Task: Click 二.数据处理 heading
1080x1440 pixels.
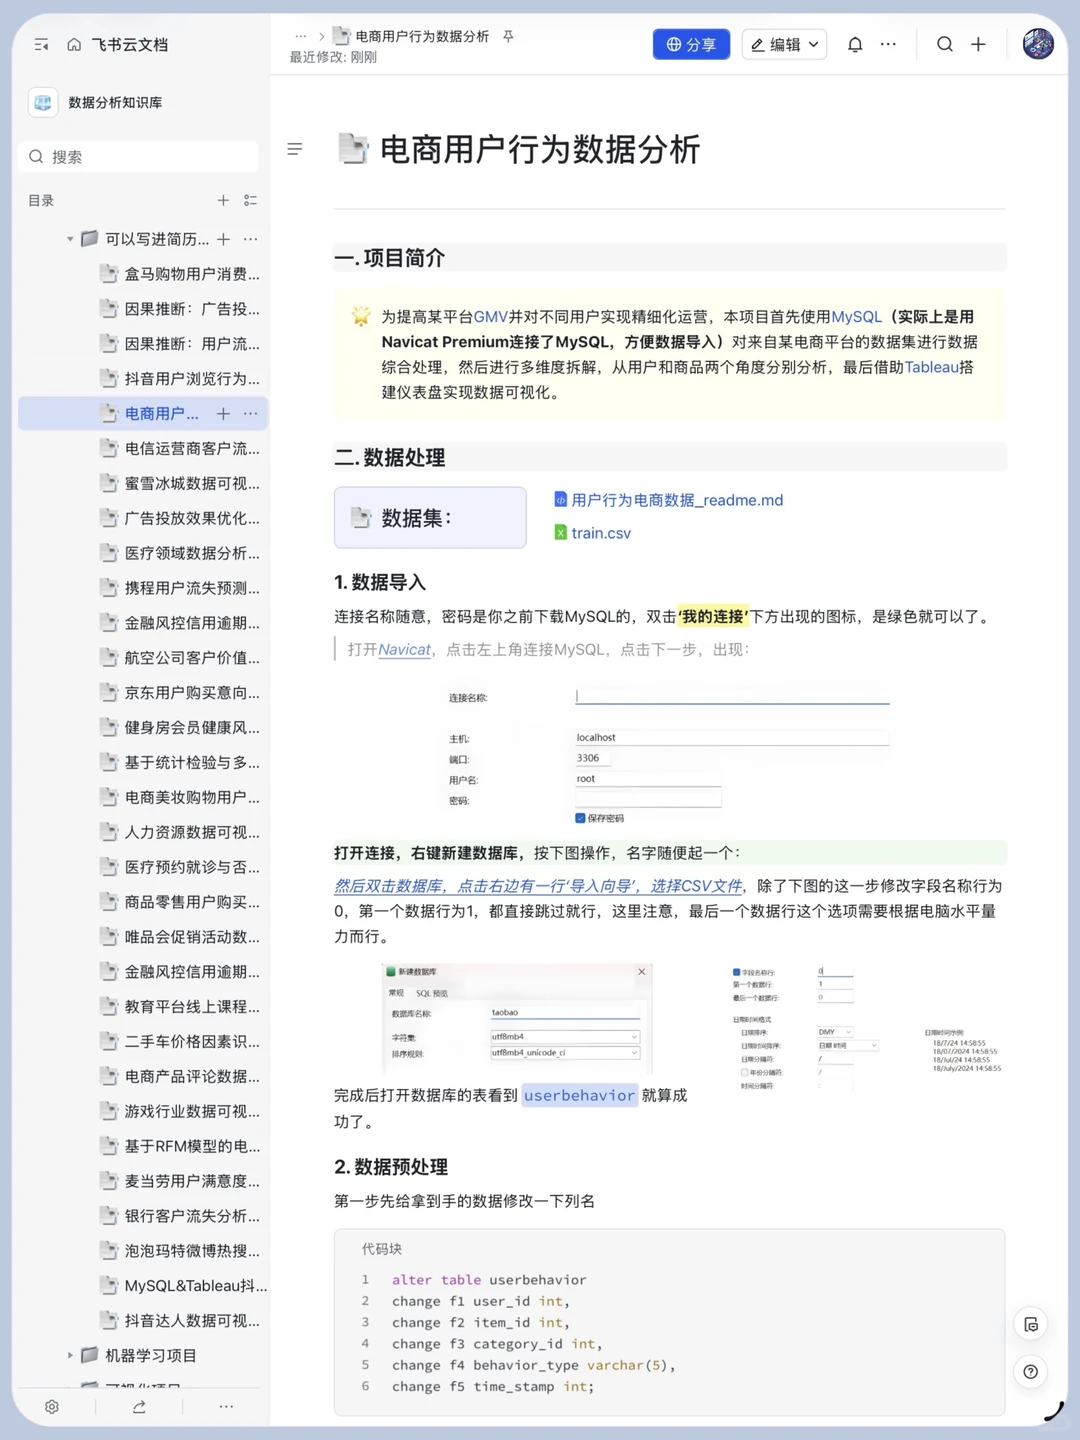Action: 390,458
